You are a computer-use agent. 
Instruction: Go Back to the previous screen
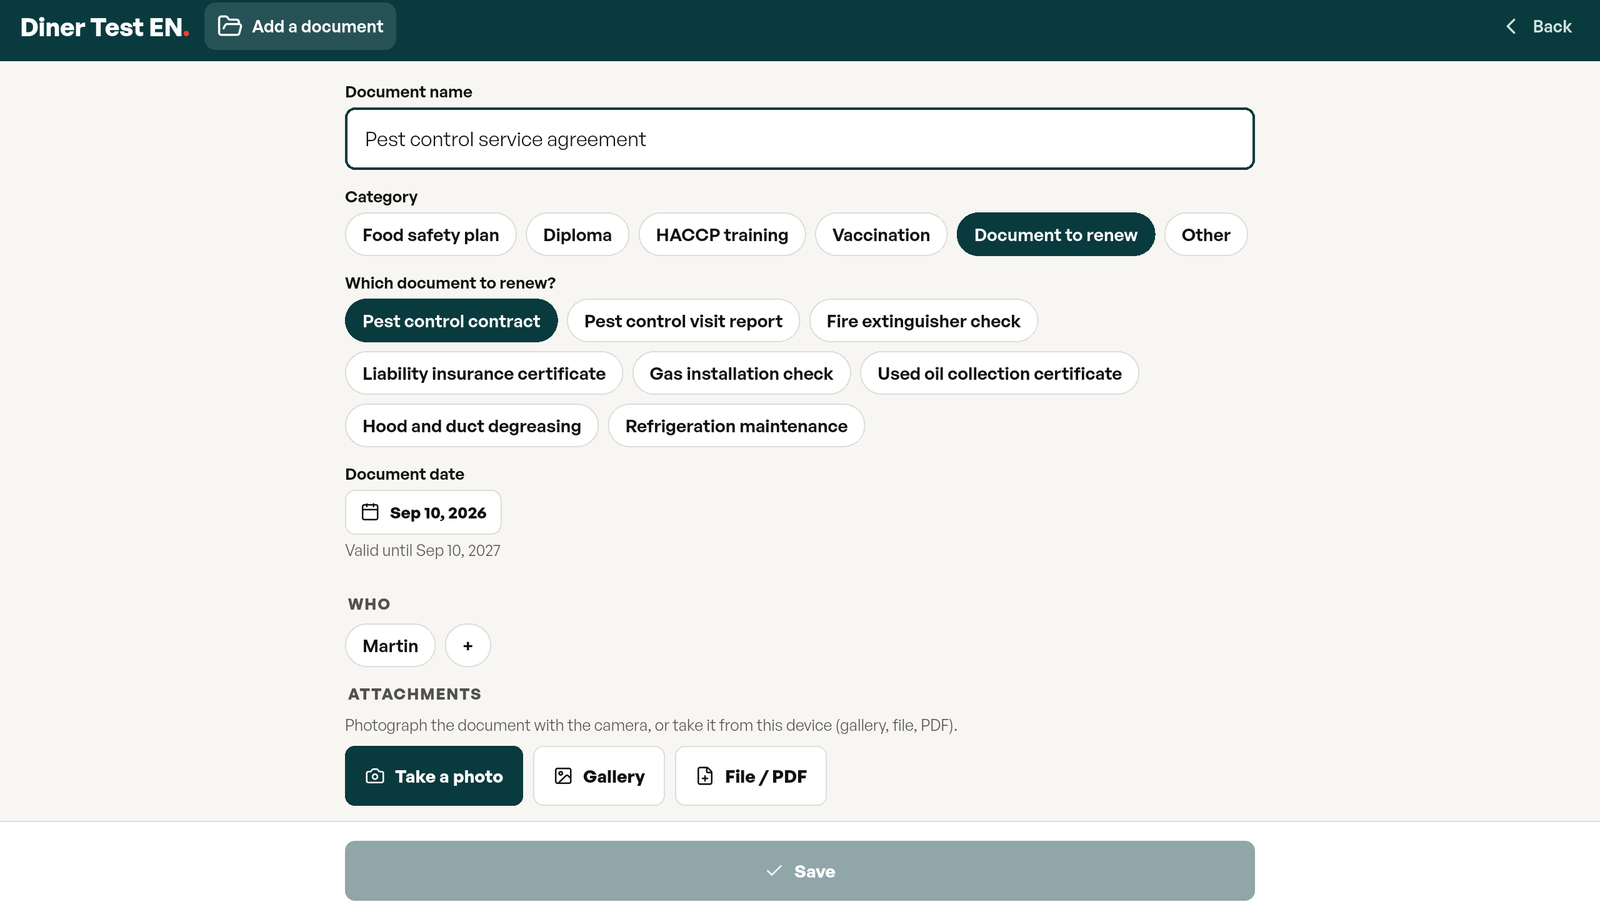tap(1539, 26)
